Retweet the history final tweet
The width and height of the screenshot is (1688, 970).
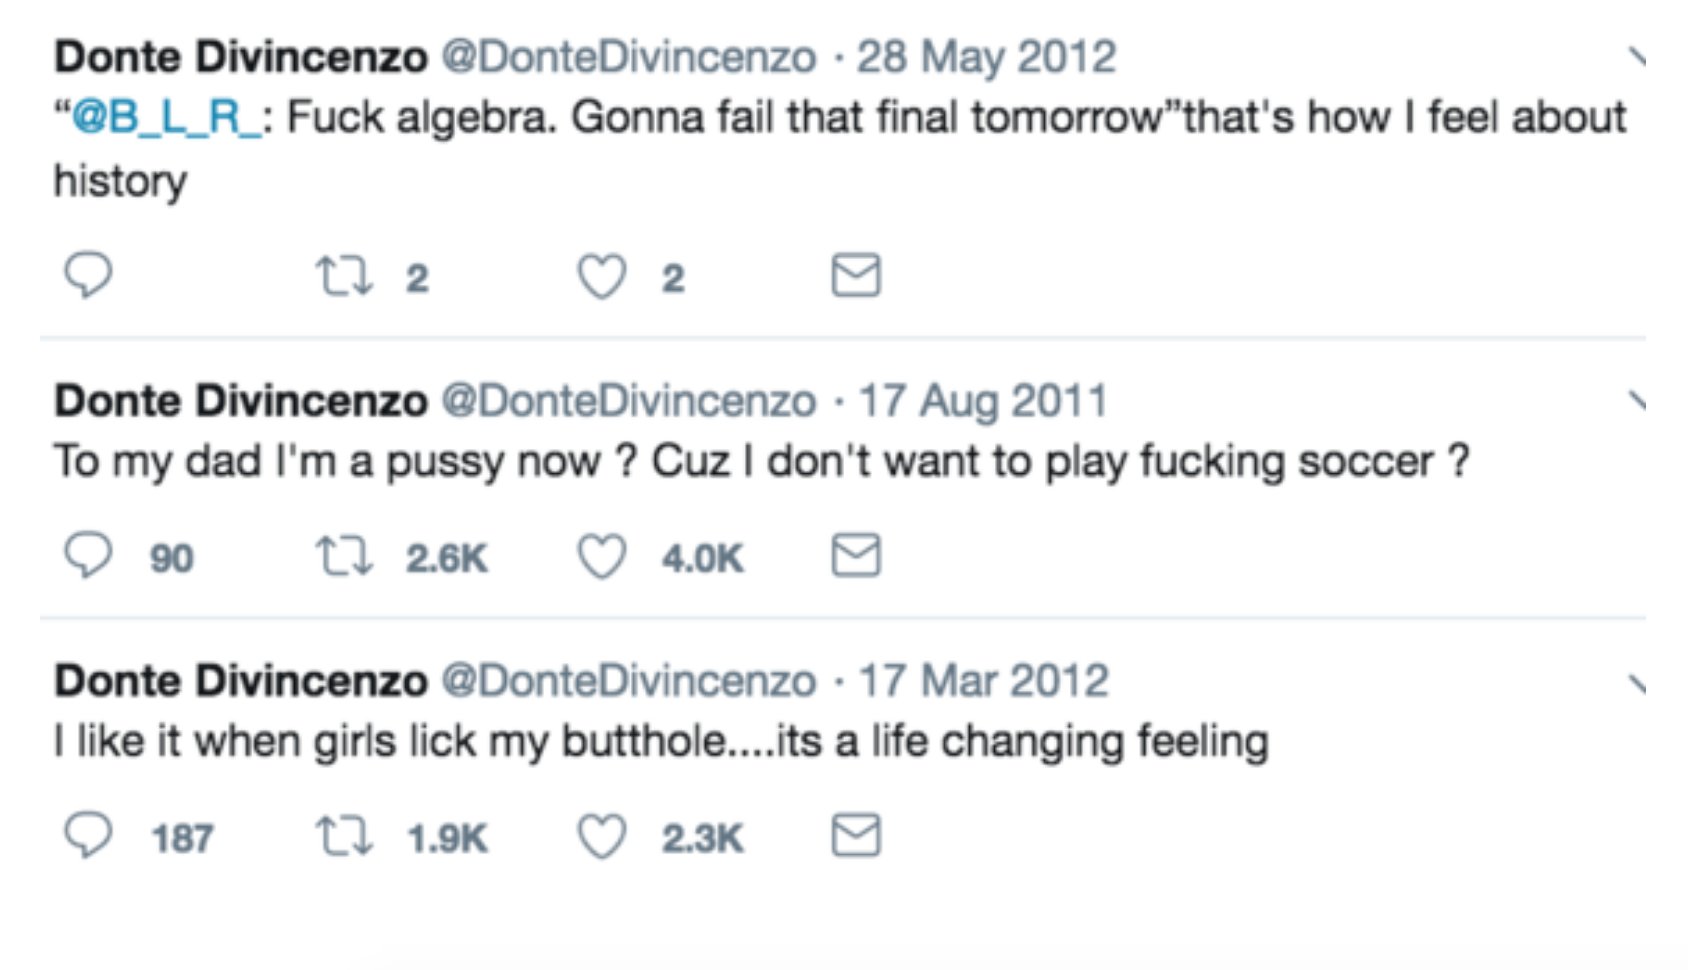click(x=344, y=273)
